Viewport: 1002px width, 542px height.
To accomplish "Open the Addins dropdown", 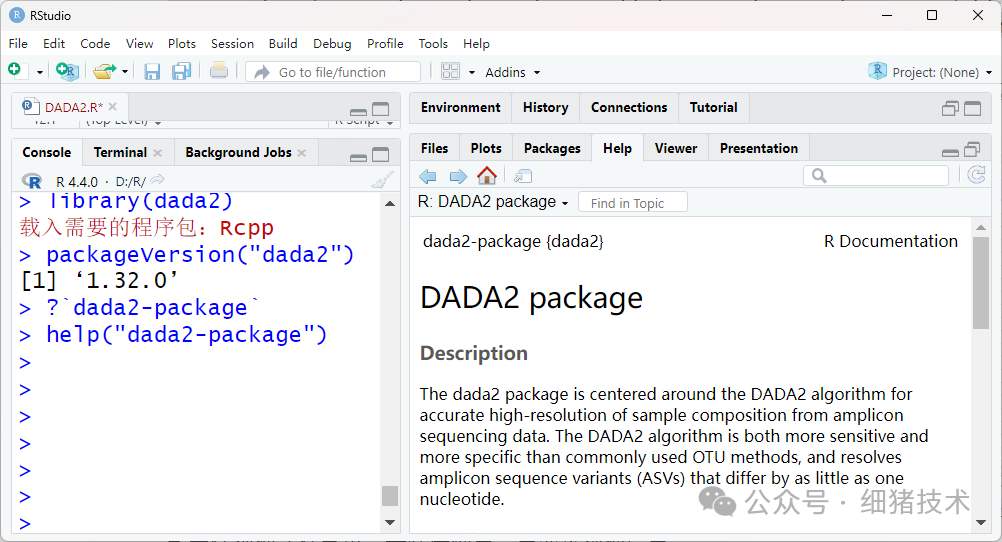I will (512, 72).
